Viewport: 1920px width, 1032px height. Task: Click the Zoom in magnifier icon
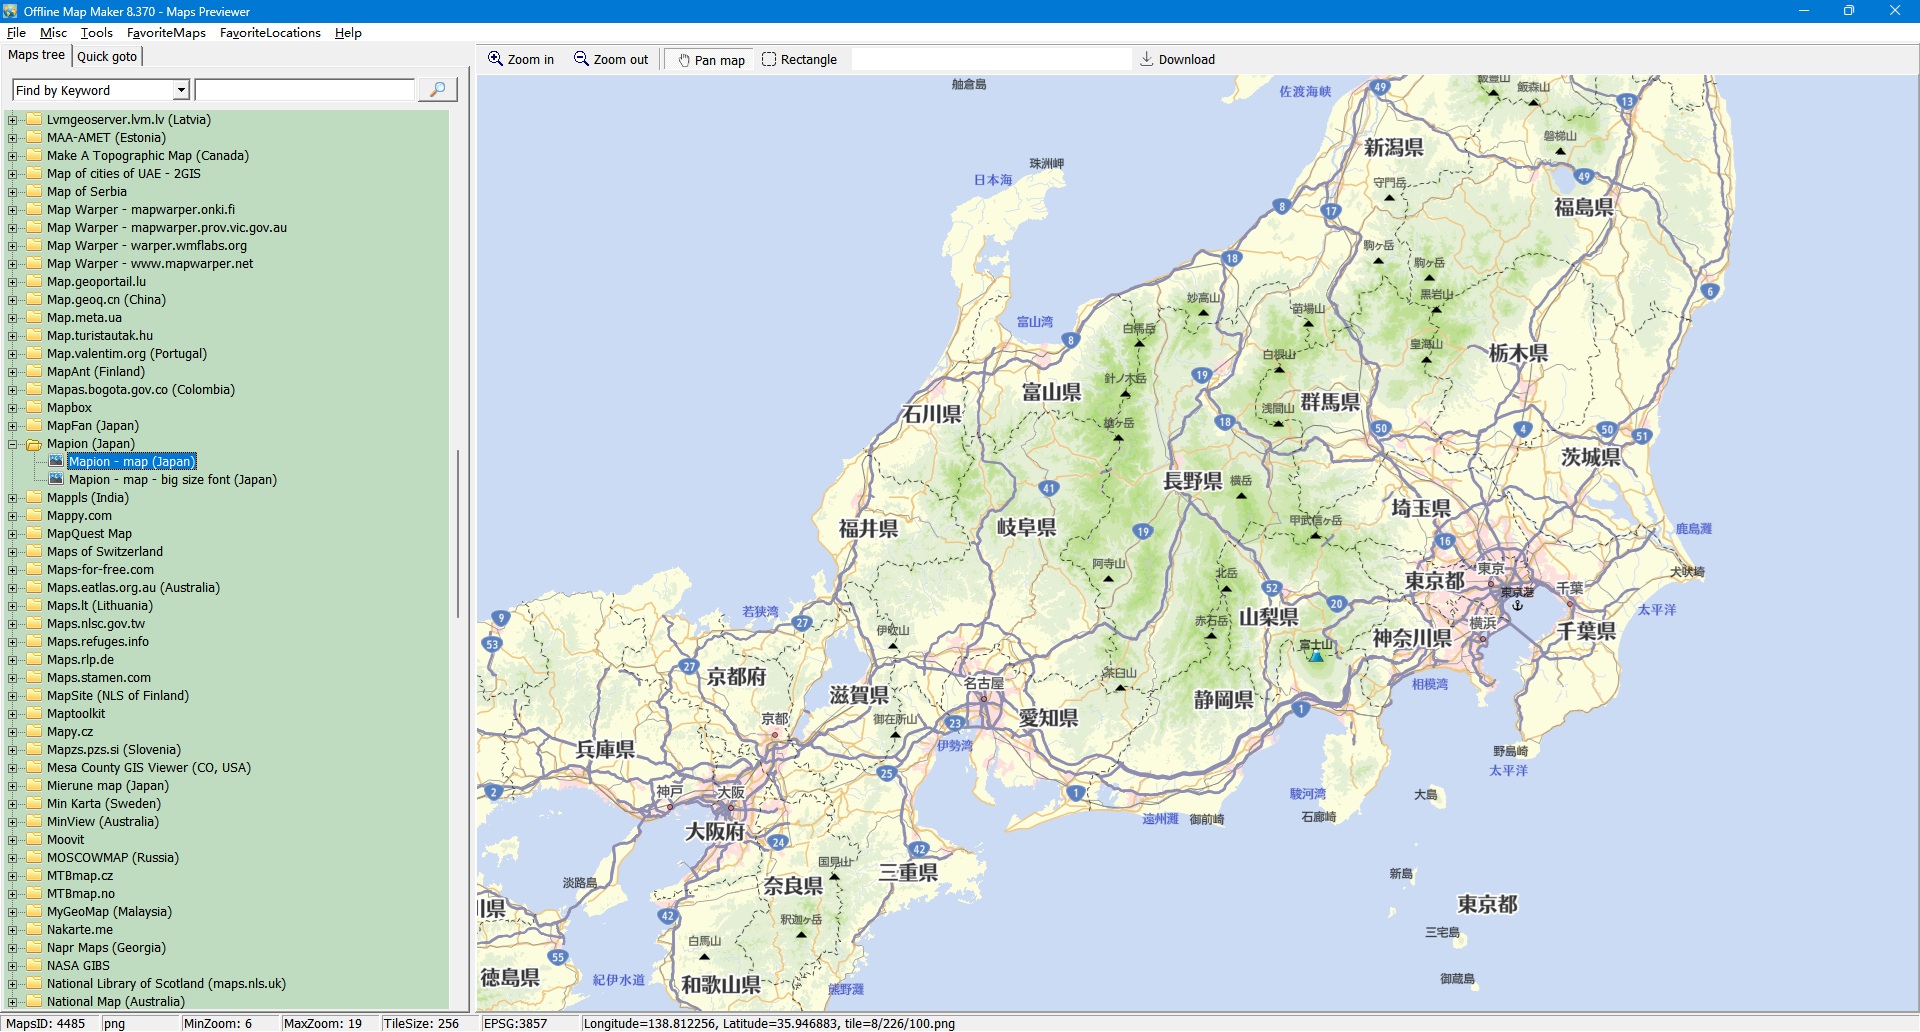[495, 59]
